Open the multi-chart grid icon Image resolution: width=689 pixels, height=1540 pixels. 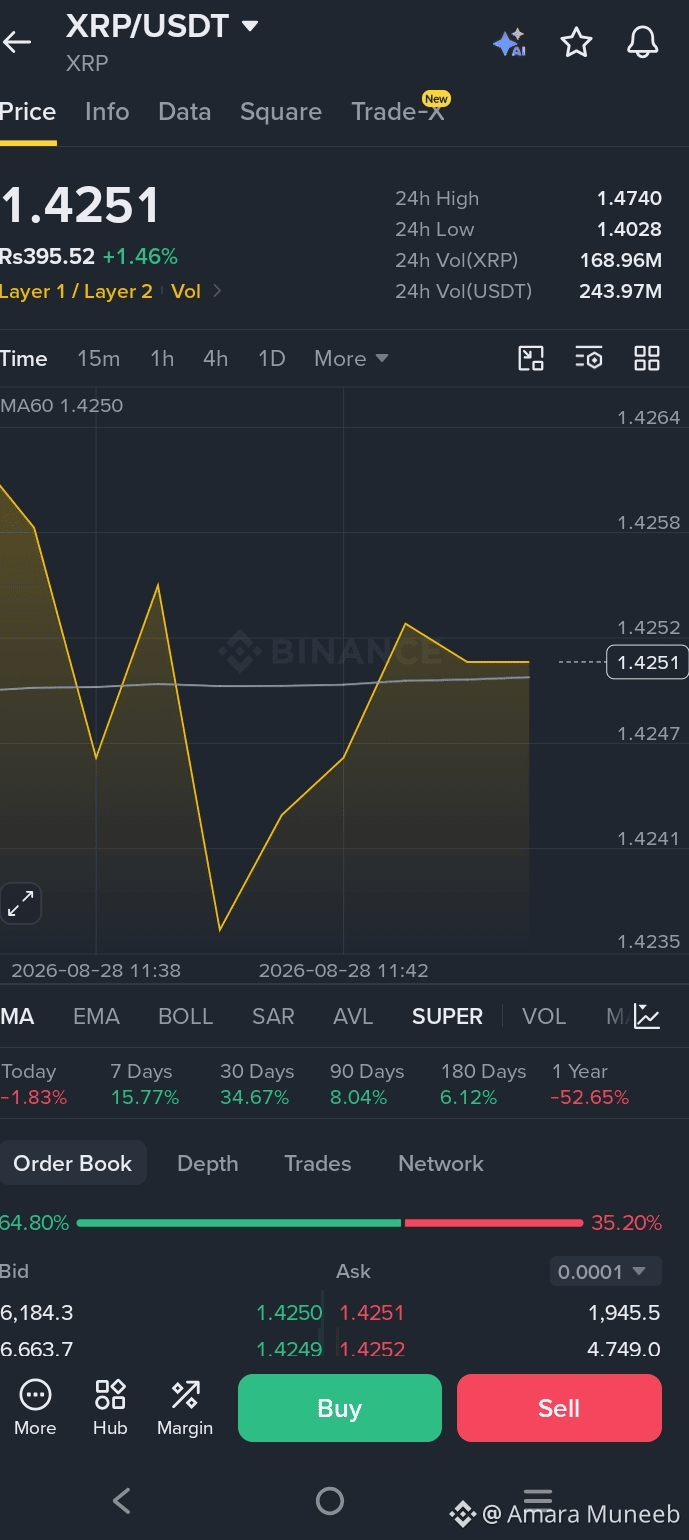coord(647,358)
